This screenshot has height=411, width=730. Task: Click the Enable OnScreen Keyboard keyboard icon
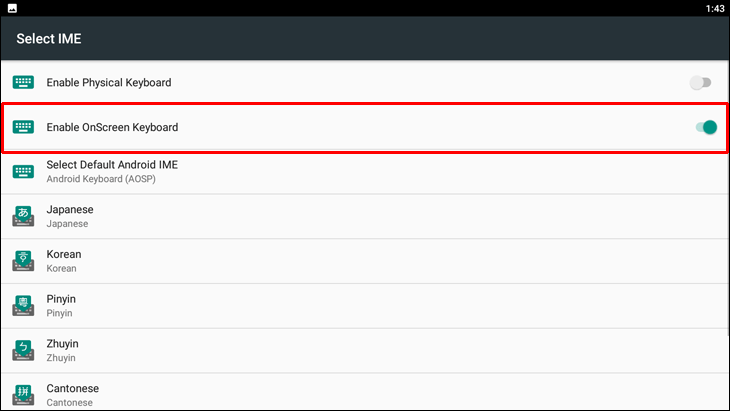[x=23, y=127]
